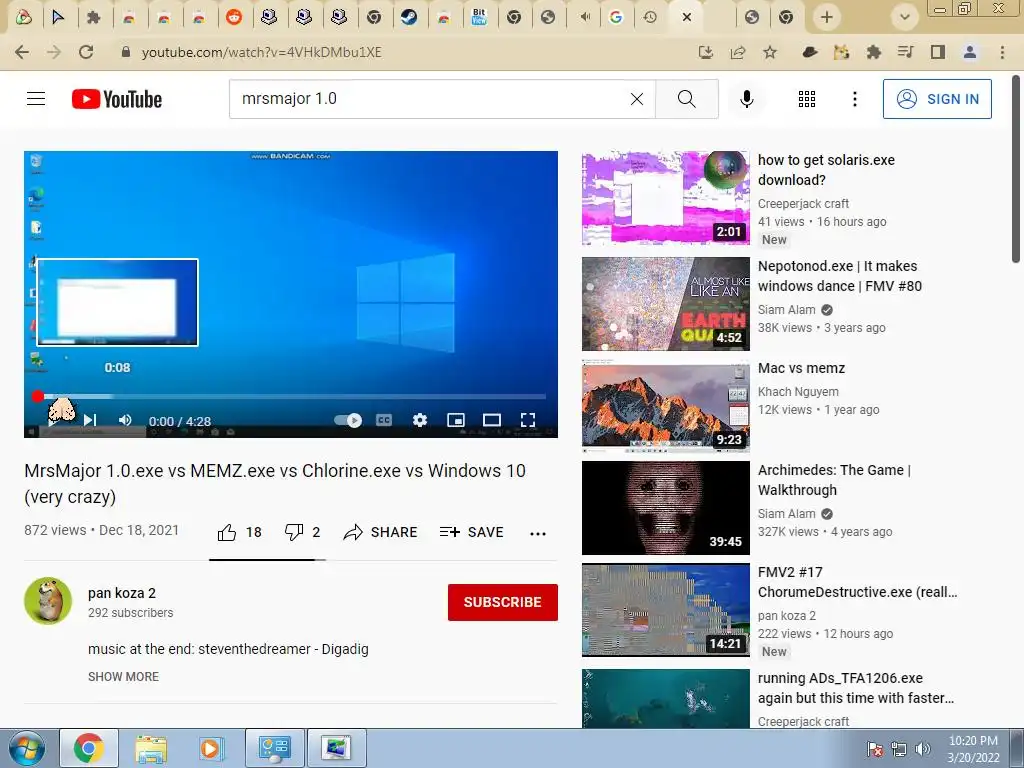
Task: Open system tray volume icon
Action: pos(923,749)
